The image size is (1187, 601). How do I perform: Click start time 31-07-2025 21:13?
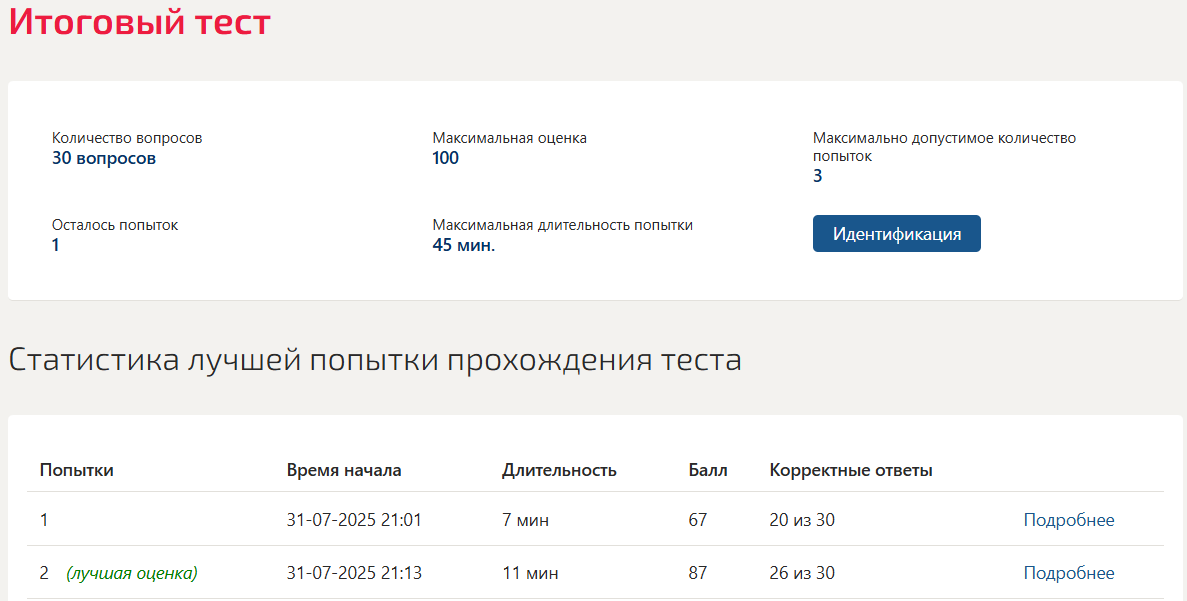click(x=354, y=573)
